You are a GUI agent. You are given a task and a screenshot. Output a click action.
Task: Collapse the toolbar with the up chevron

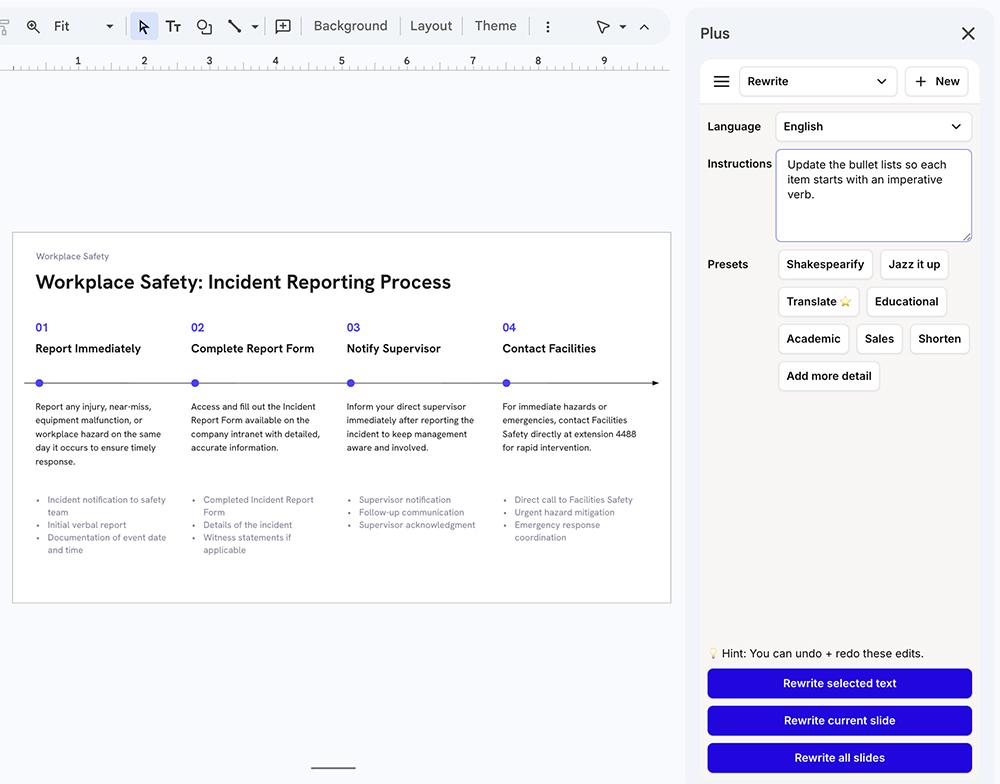click(x=644, y=27)
